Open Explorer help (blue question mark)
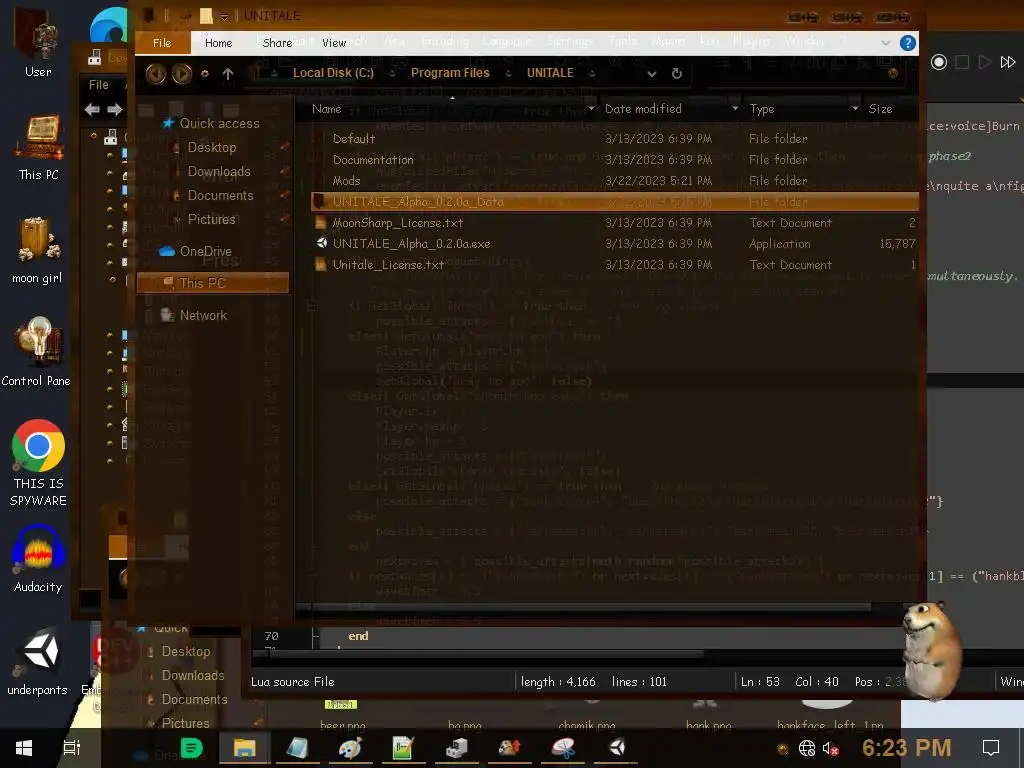This screenshot has width=1024, height=768. 907,43
